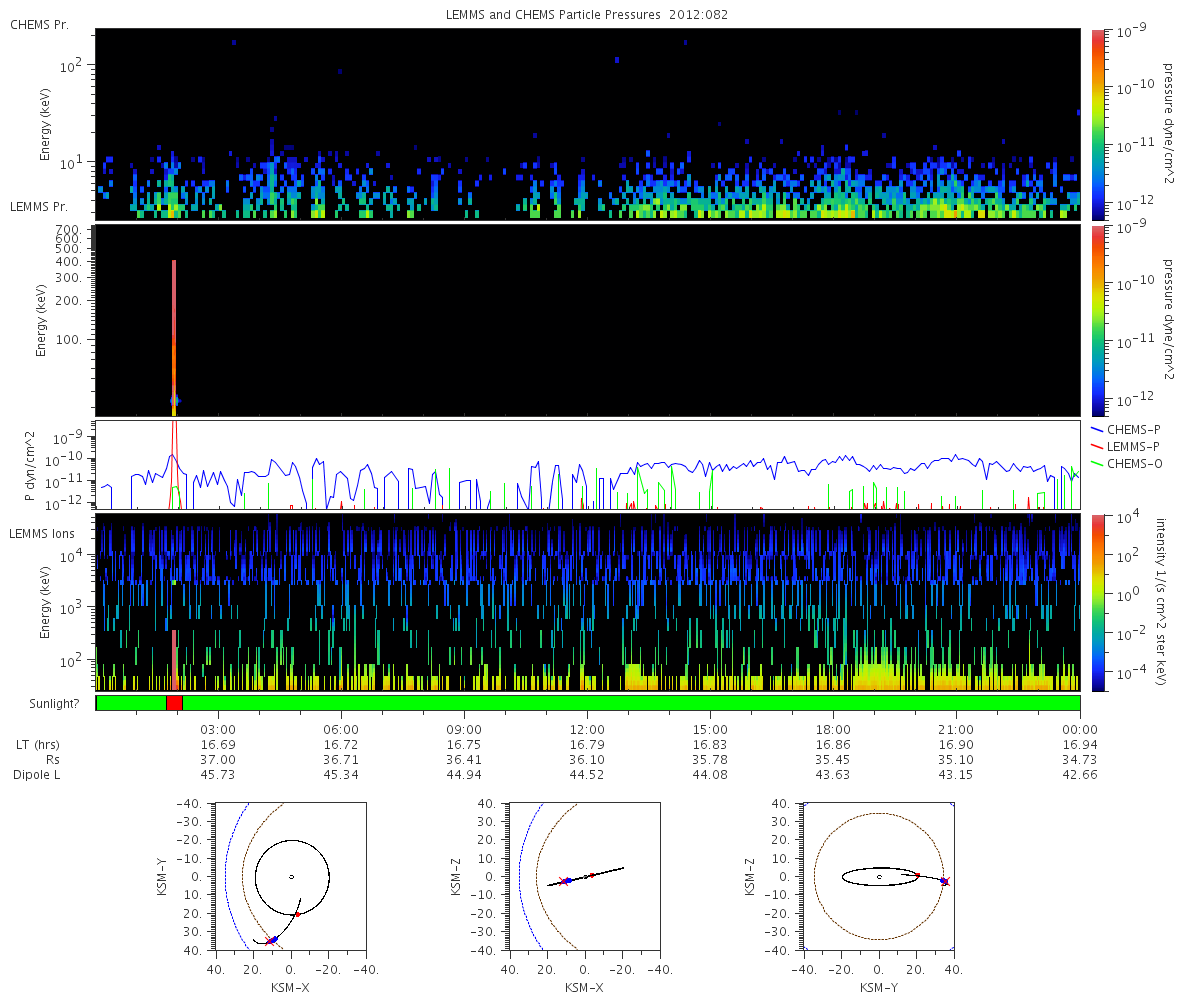The width and height of the screenshot is (1200, 1000).
Task: Click the LEMMS Ions intensity color scale
Action: coord(1098,602)
